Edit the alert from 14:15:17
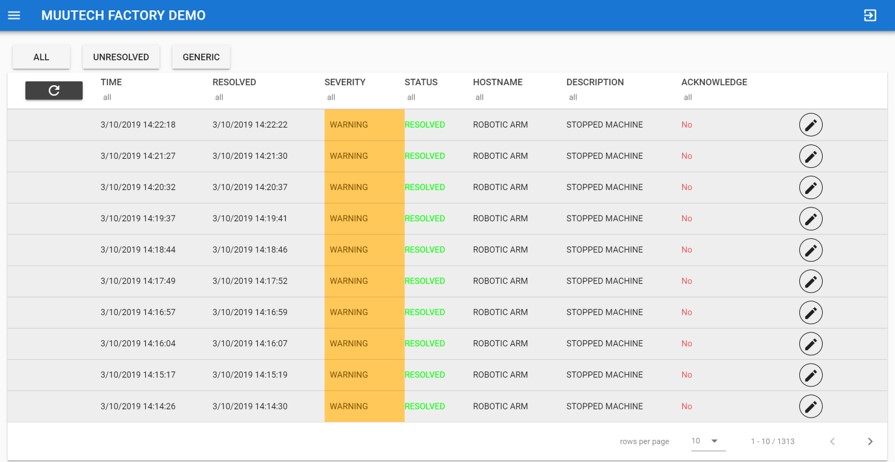 tap(811, 375)
